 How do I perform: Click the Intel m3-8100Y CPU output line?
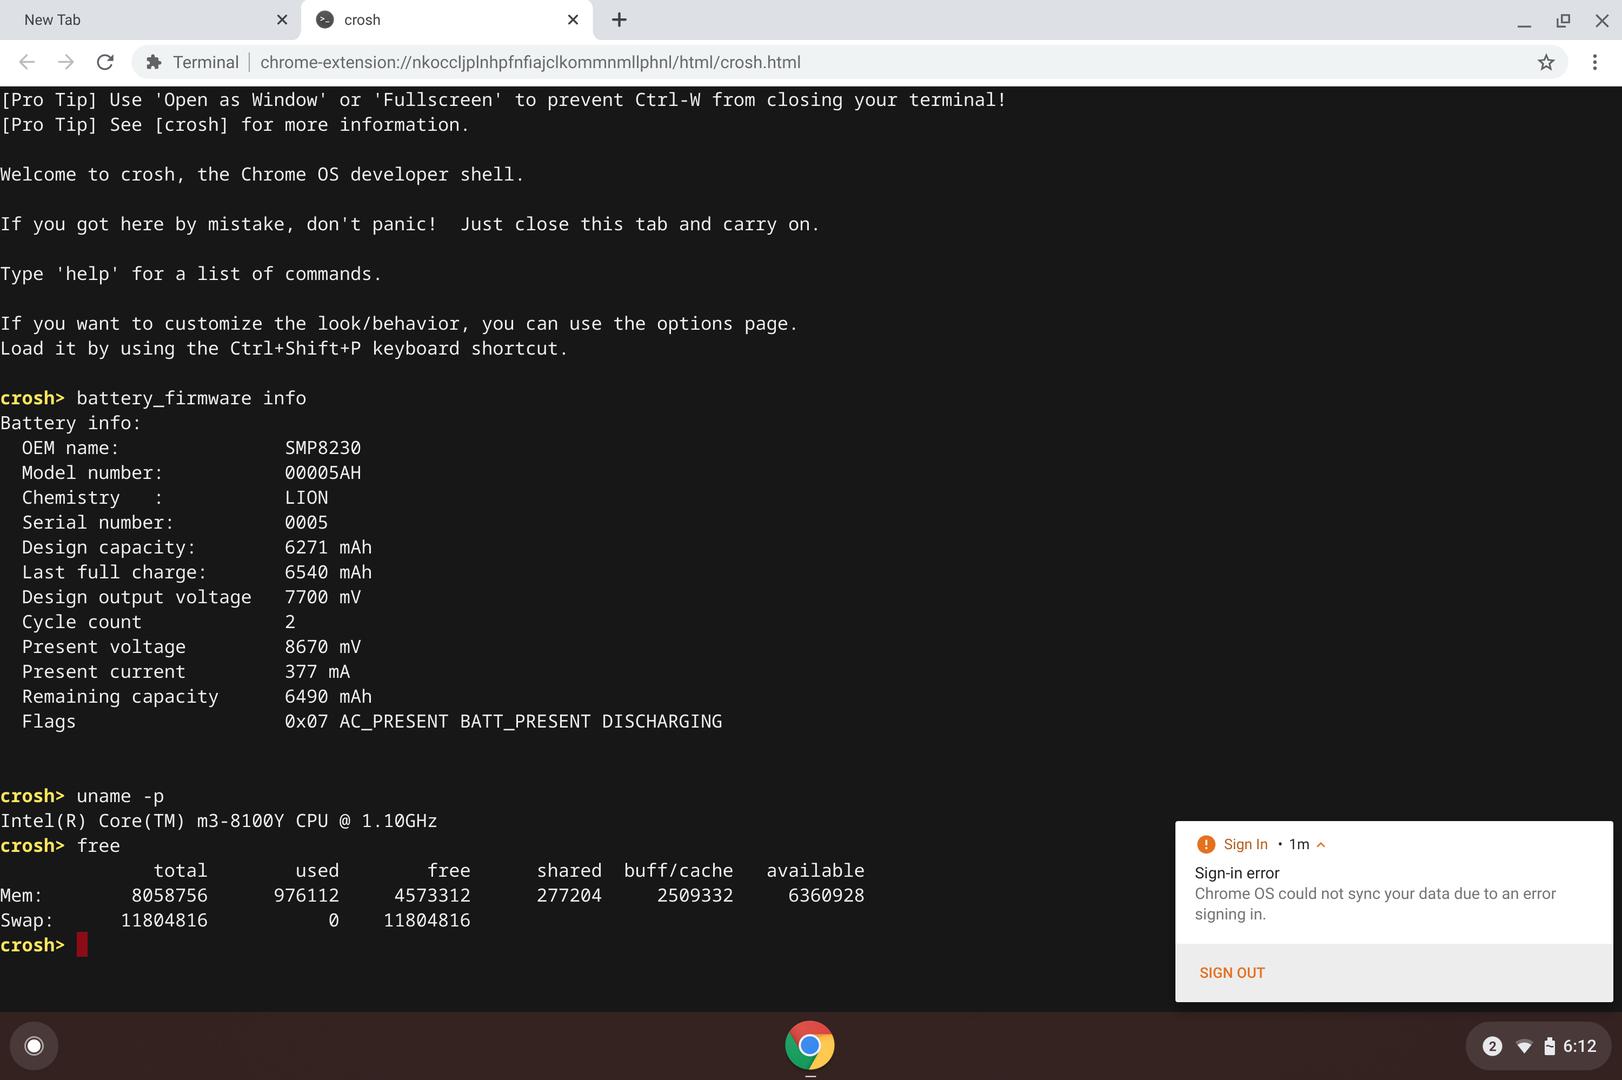pyautogui.click(x=219, y=821)
